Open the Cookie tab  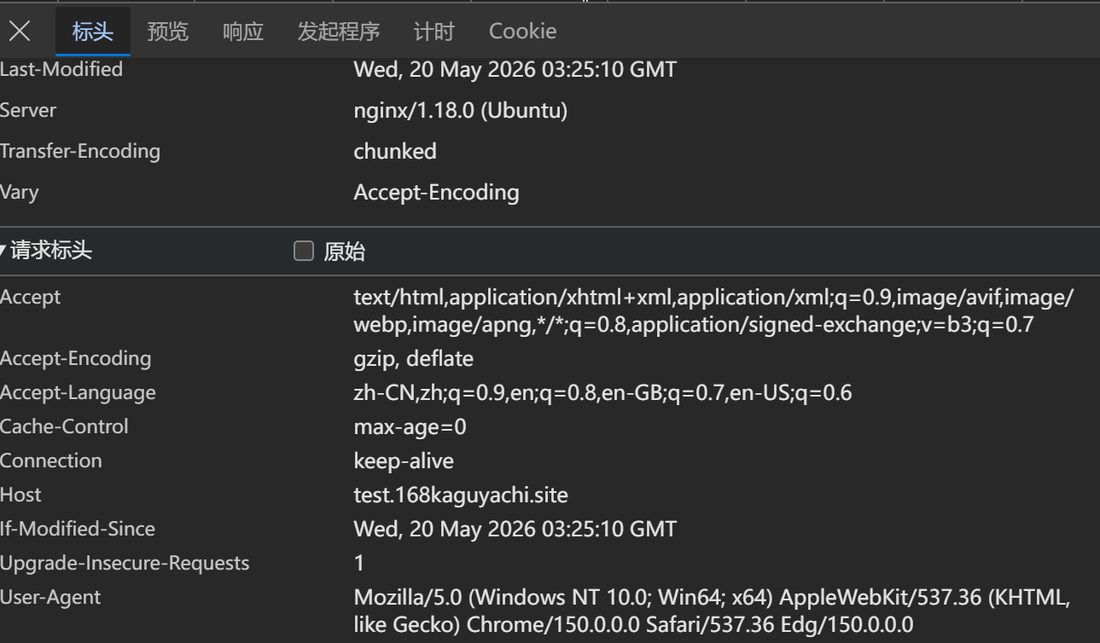coord(523,32)
